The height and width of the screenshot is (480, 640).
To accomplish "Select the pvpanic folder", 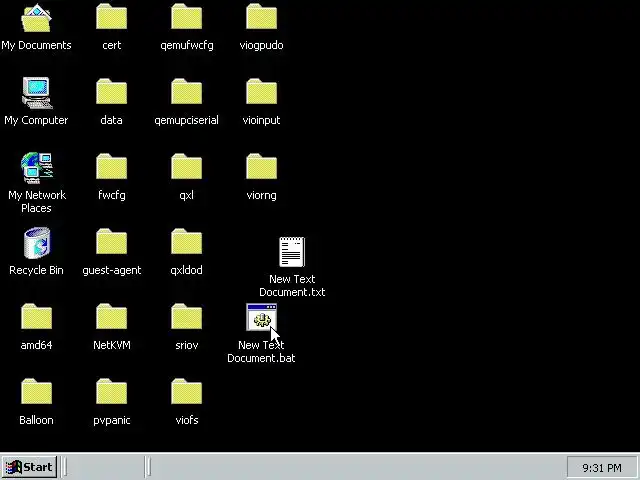I will pos(111,392).
